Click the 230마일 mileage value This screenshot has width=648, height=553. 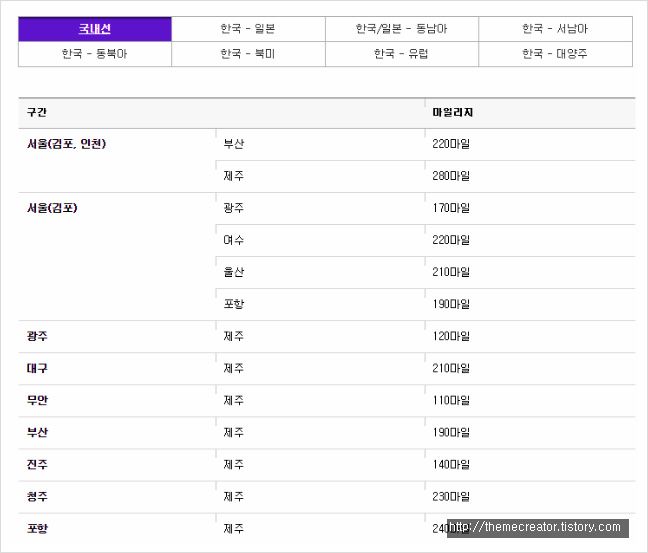coord(451,496)
